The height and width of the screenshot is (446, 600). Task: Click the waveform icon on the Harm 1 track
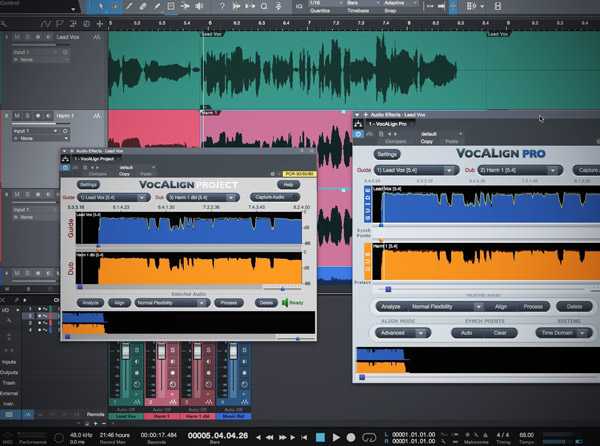tap(96, 116)
